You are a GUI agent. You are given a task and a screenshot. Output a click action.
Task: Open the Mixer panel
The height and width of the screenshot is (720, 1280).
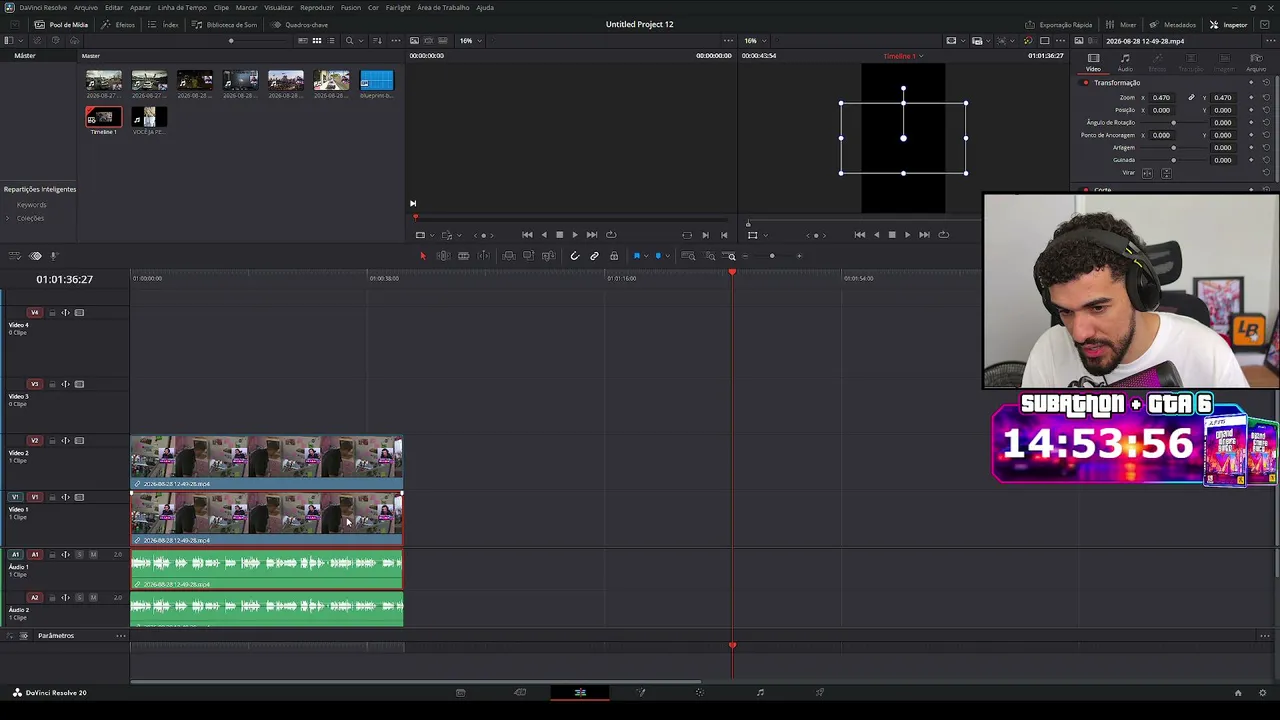(1122, 25)
